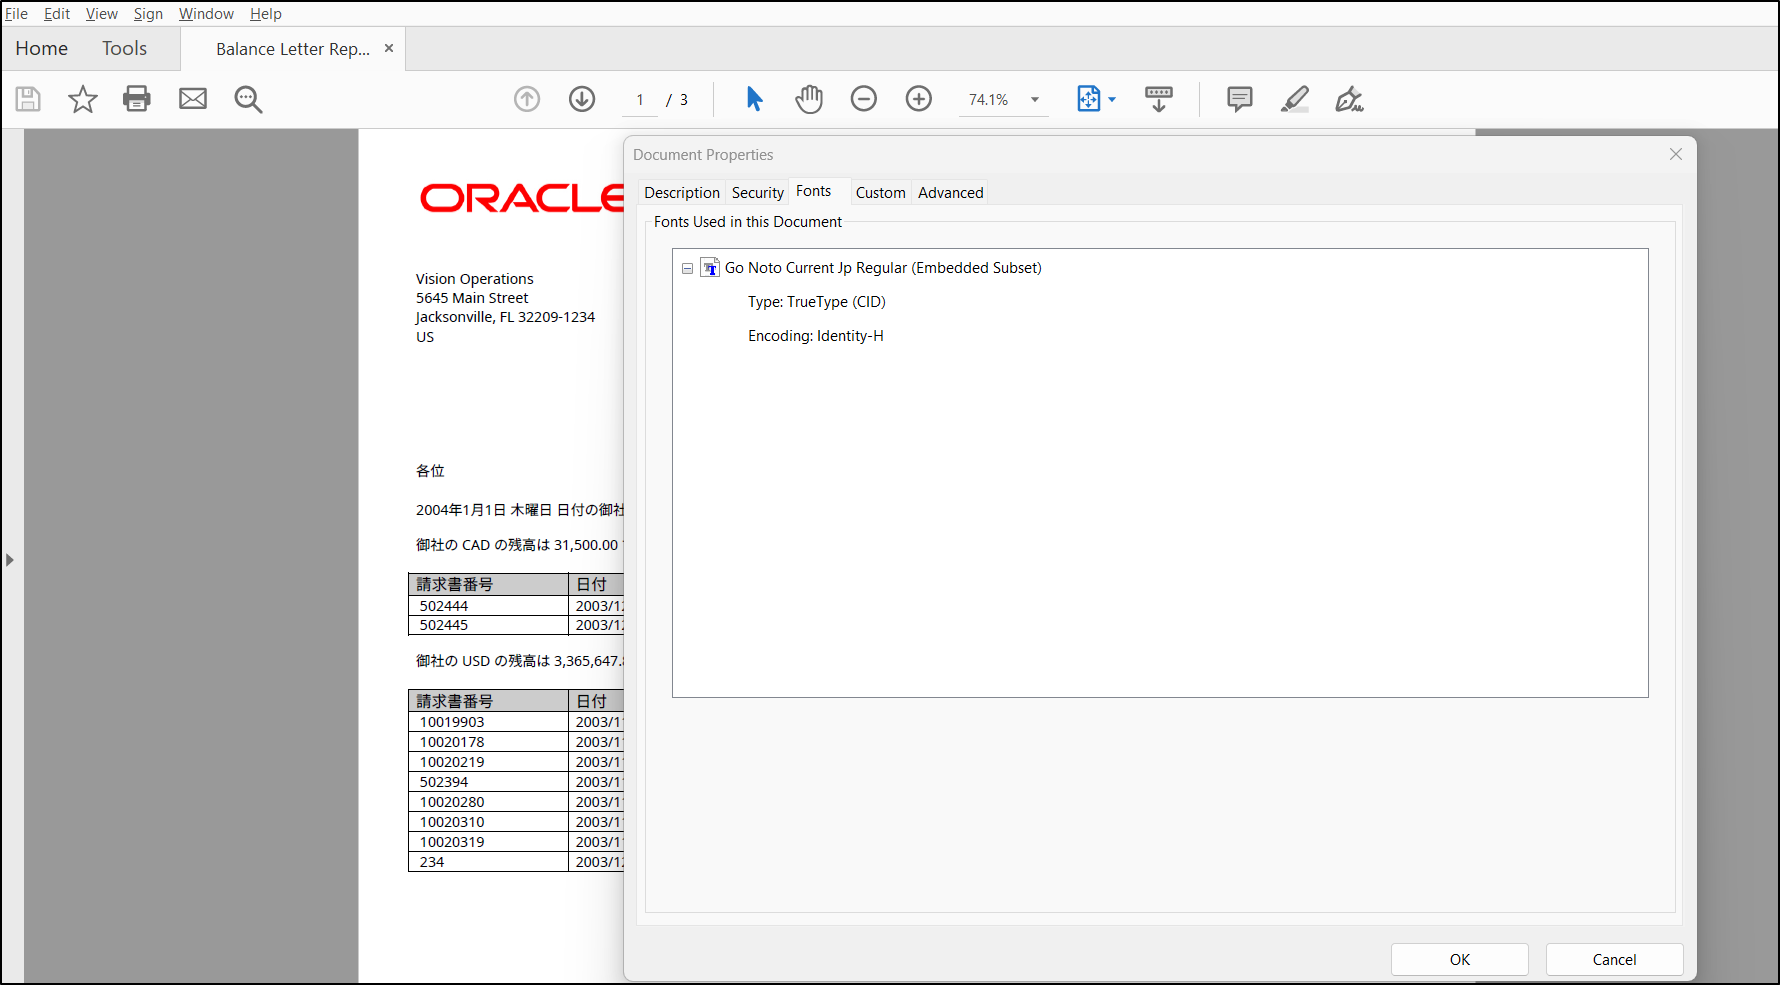
Task: Click the star bookmark icon
Action: point(82,99)
